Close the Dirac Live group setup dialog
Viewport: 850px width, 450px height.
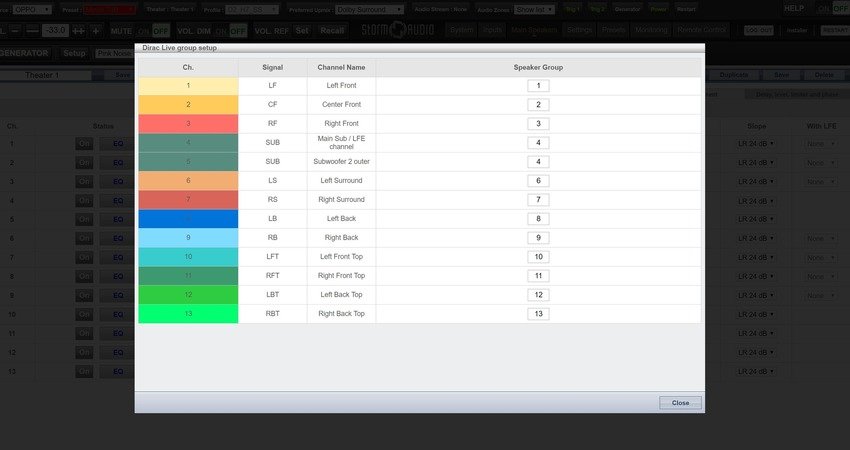[680, 403]
